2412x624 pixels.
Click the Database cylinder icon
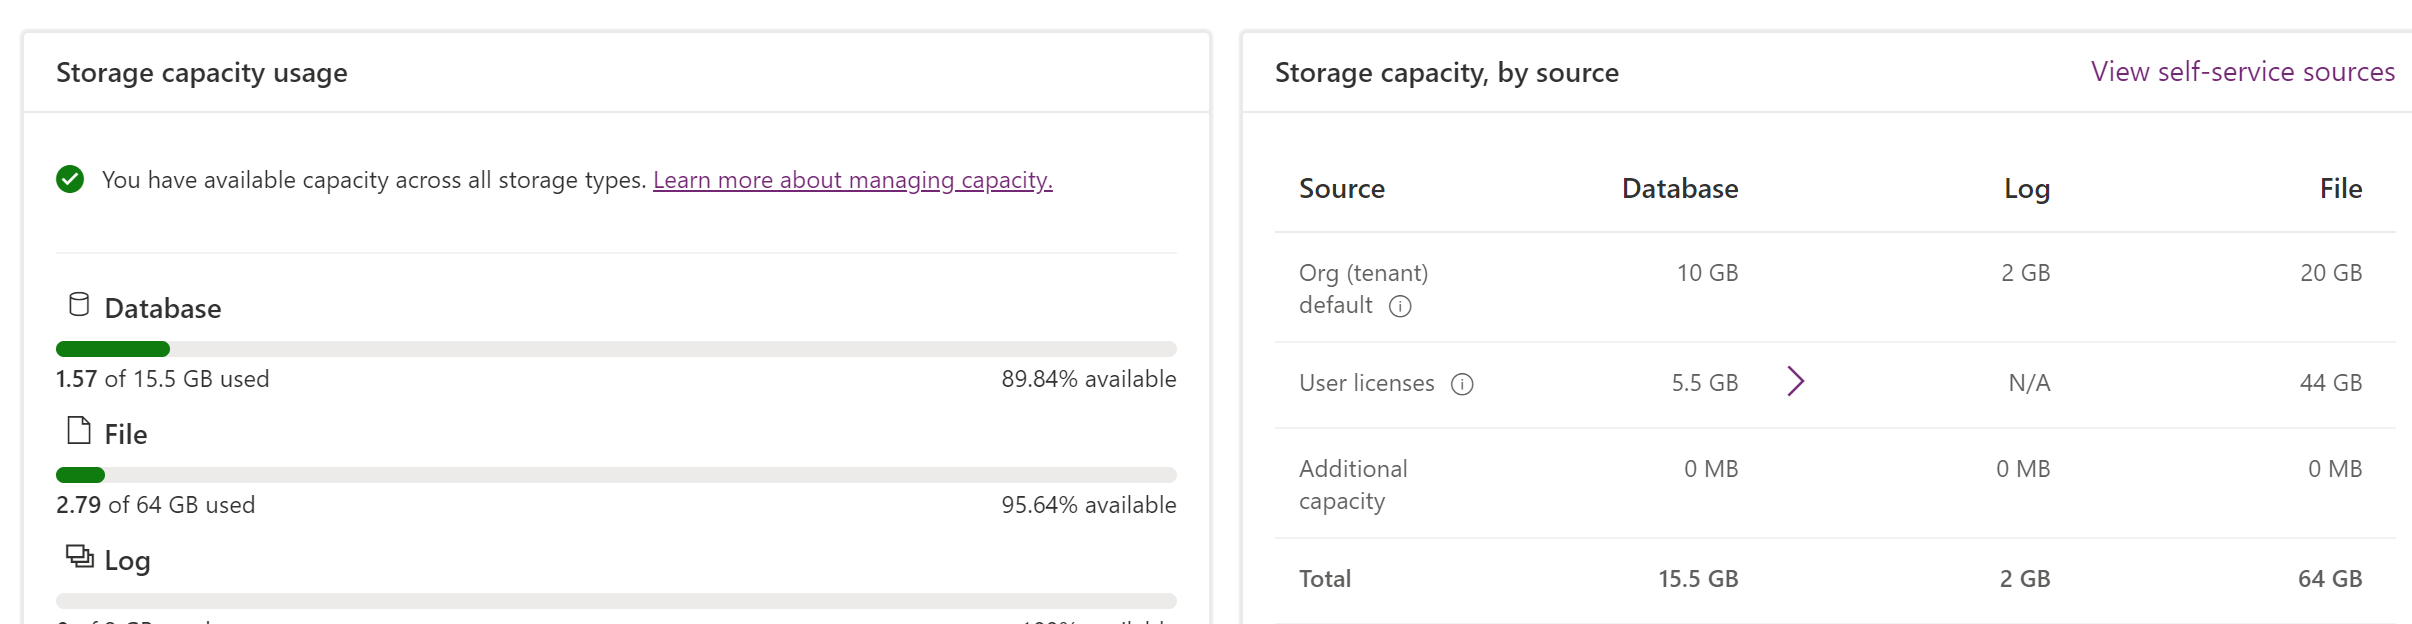(x=79, y=305)
